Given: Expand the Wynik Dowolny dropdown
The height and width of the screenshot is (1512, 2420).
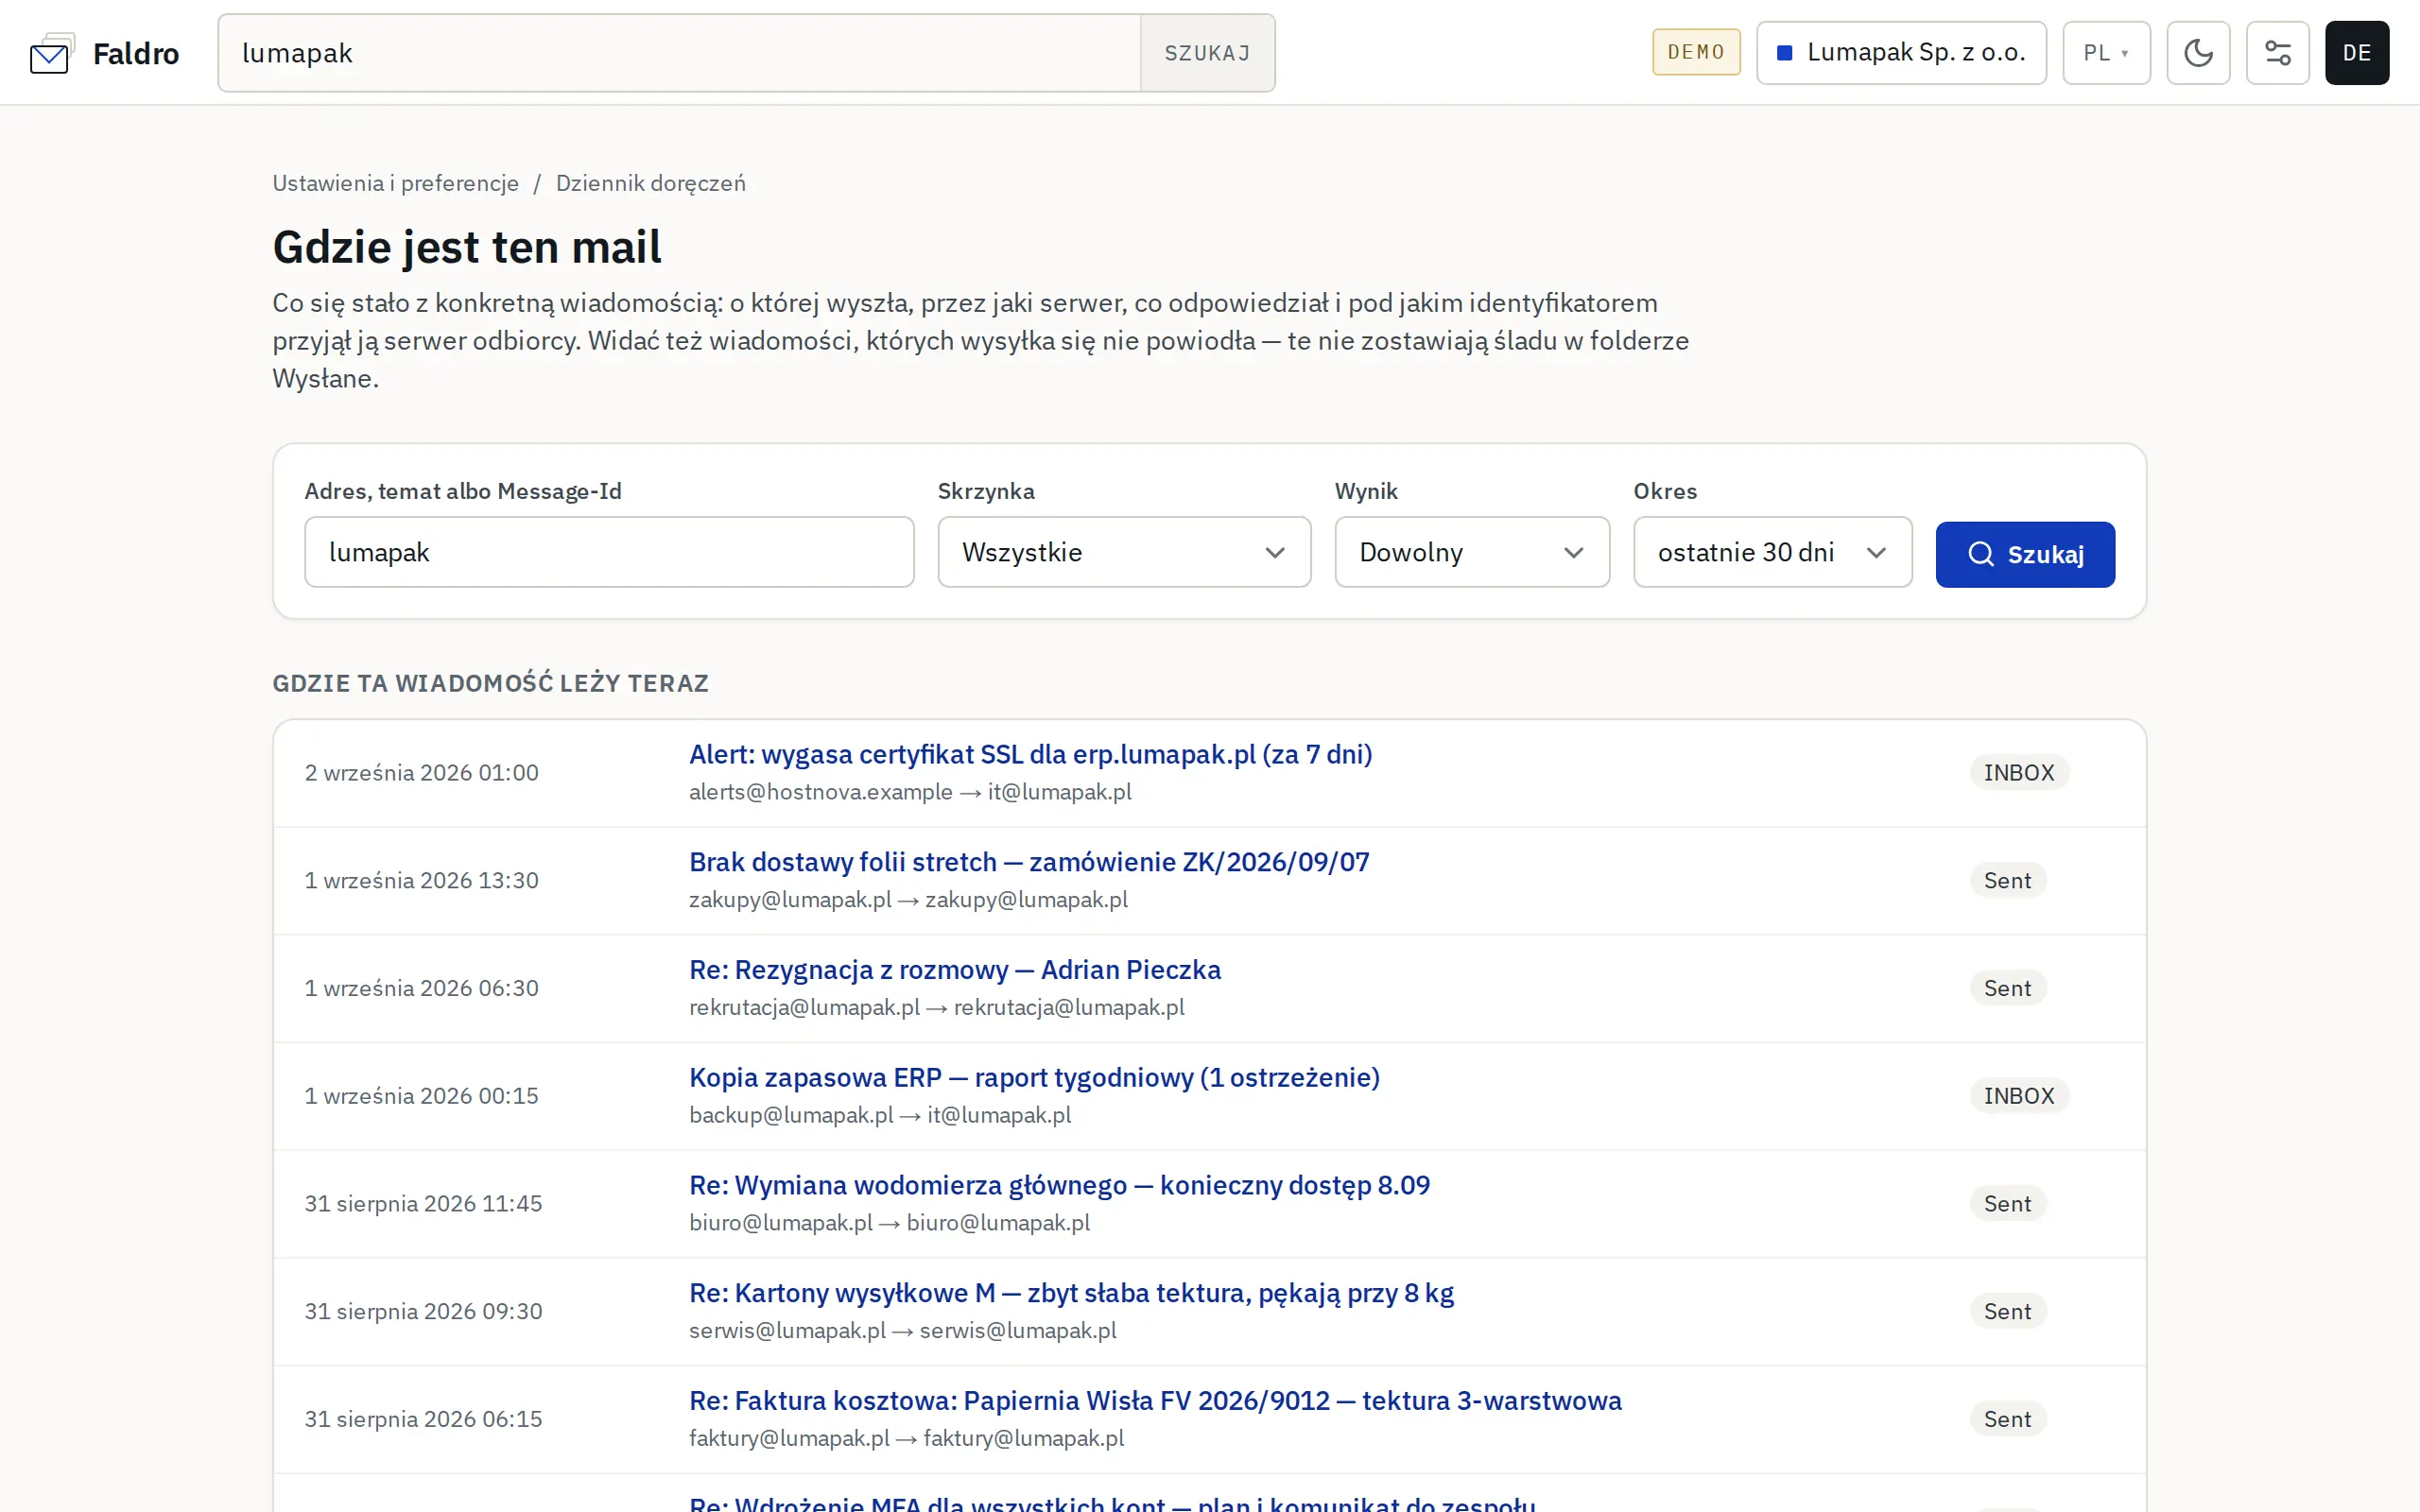Looking at the screenshot, I should tap(1472, 552).
